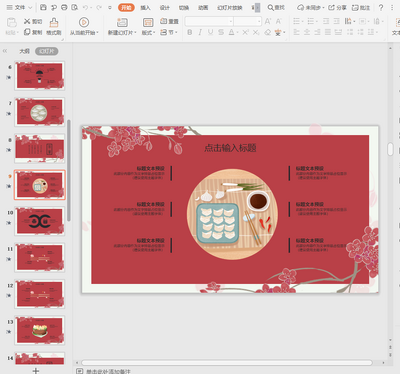
Task: Click the Cut (剪切) scissors icon
Action: pos(27,21)
